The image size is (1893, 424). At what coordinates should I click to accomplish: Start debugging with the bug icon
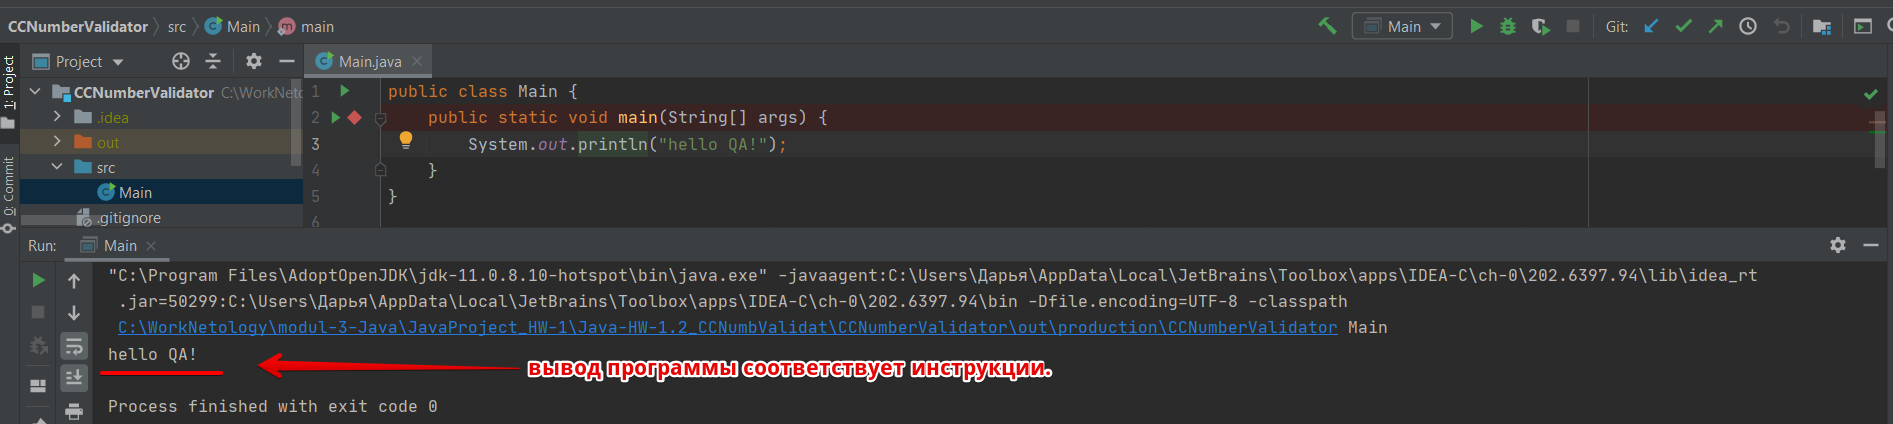pos(1508,26)
